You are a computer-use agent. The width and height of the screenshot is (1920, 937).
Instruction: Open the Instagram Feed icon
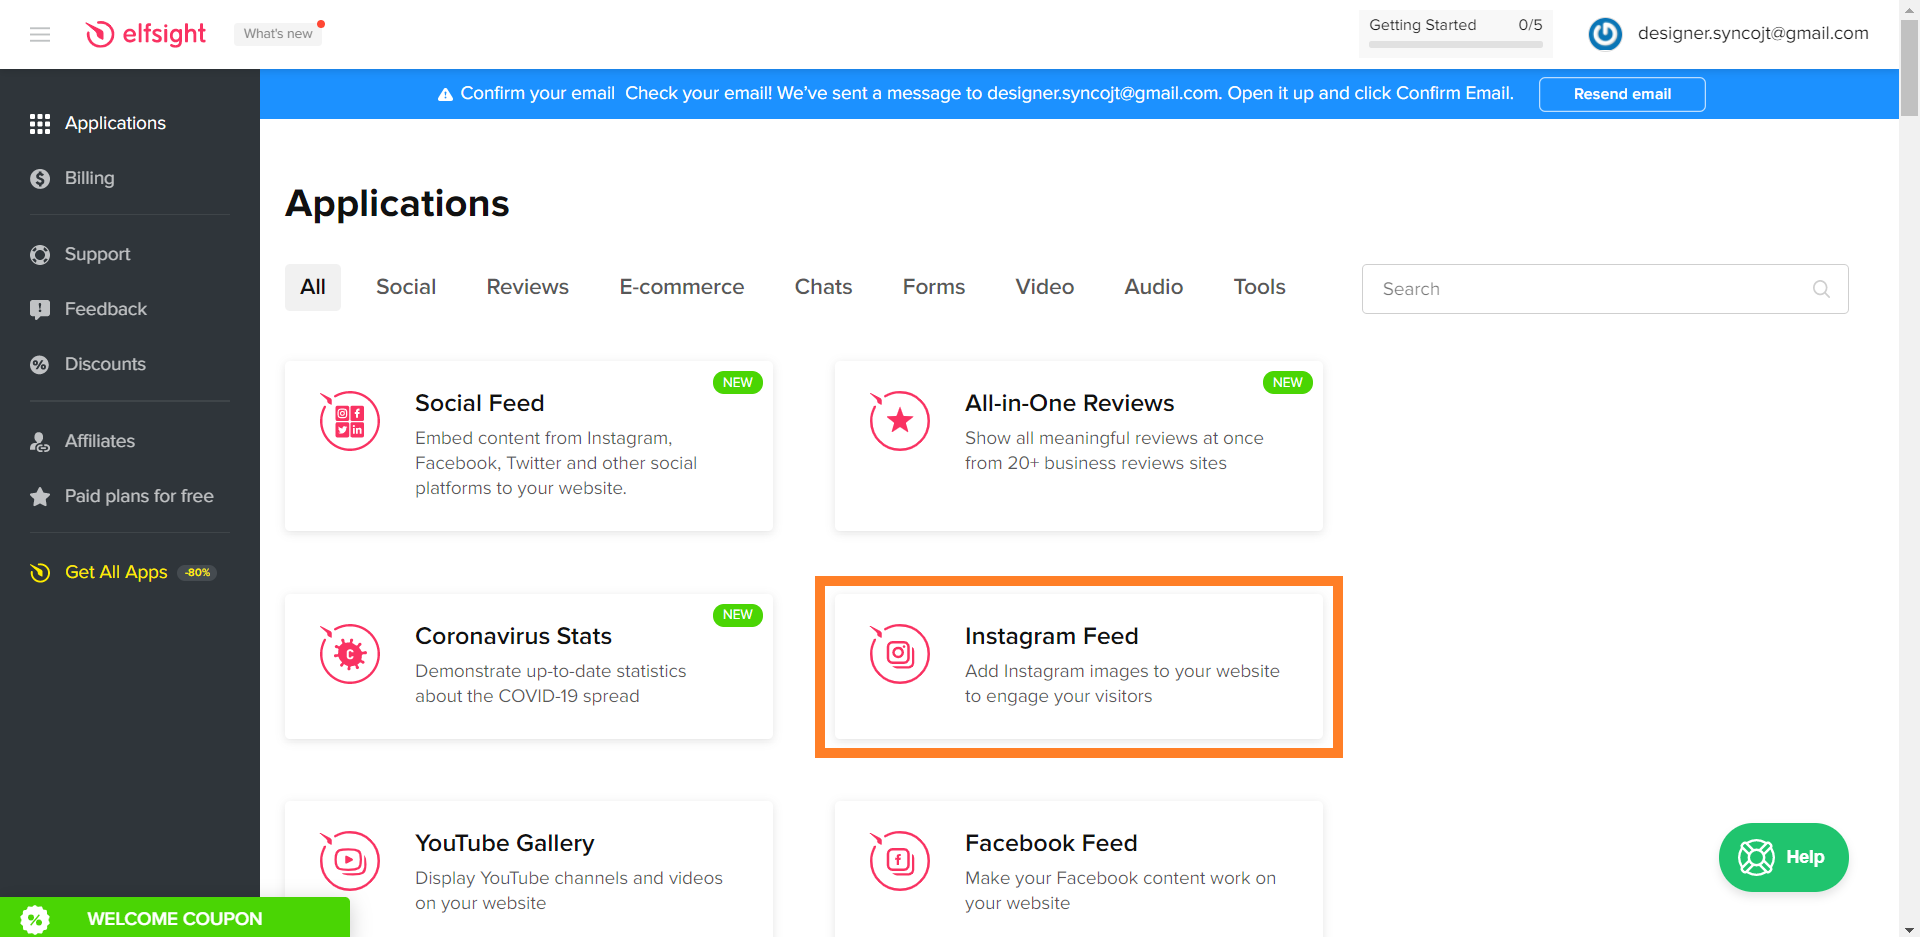point(899,654)
